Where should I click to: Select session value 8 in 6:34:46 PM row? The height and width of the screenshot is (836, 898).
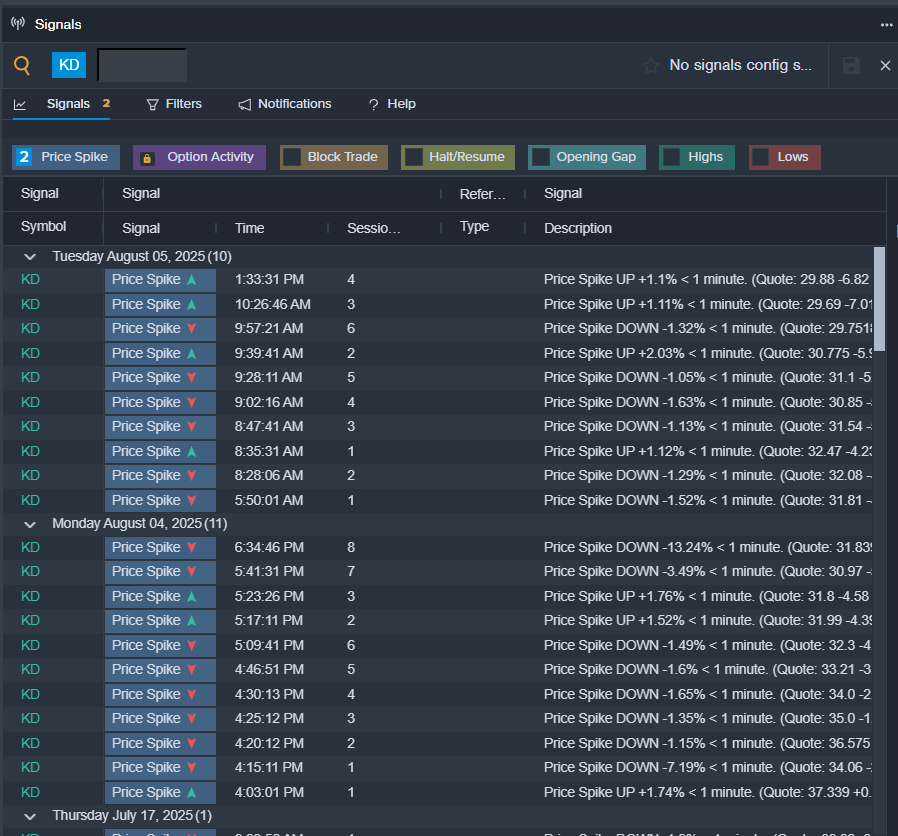tap(351, 547)
